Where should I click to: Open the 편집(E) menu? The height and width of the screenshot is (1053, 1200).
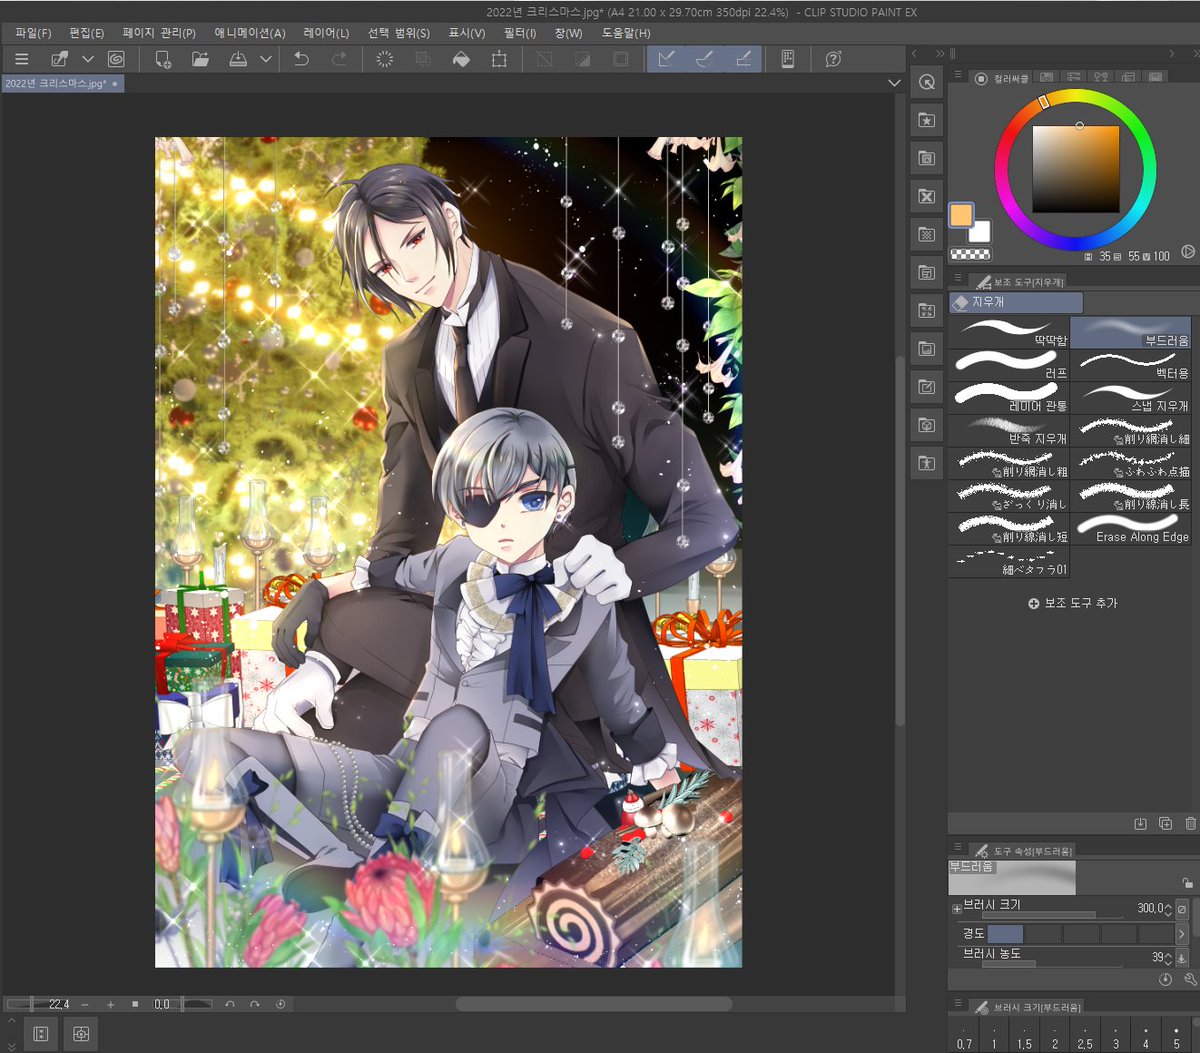[87, 33]
